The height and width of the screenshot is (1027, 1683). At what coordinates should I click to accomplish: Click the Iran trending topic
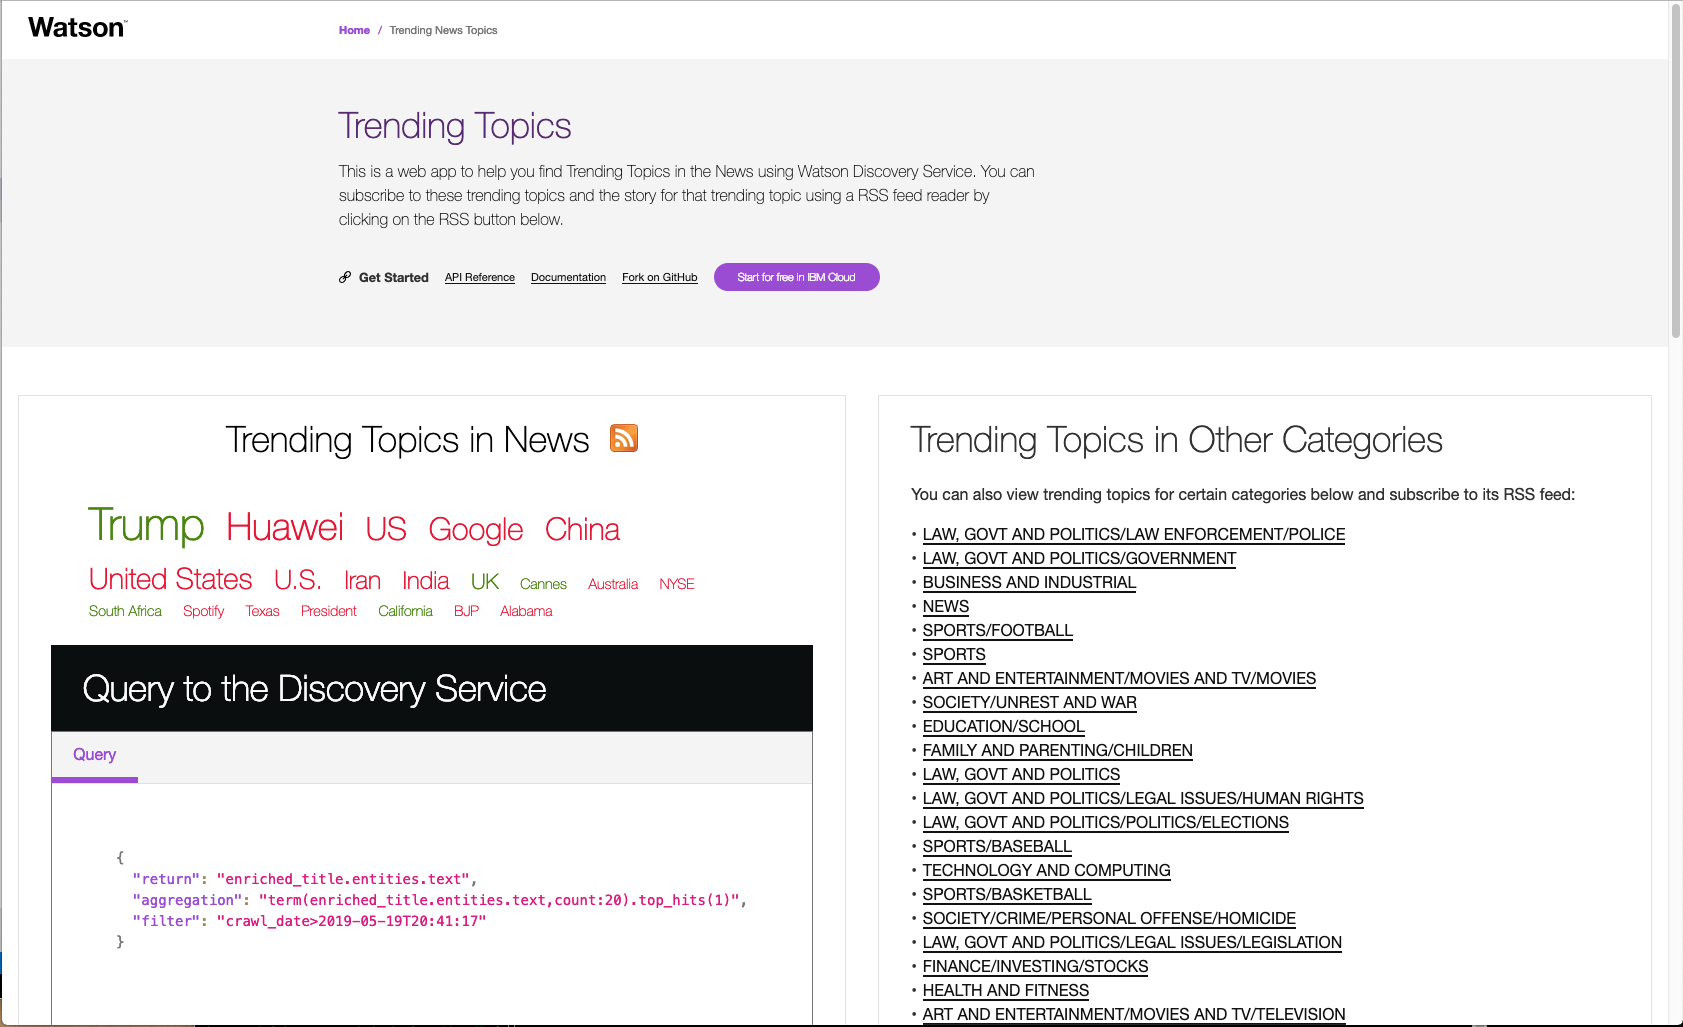[362, 581]
